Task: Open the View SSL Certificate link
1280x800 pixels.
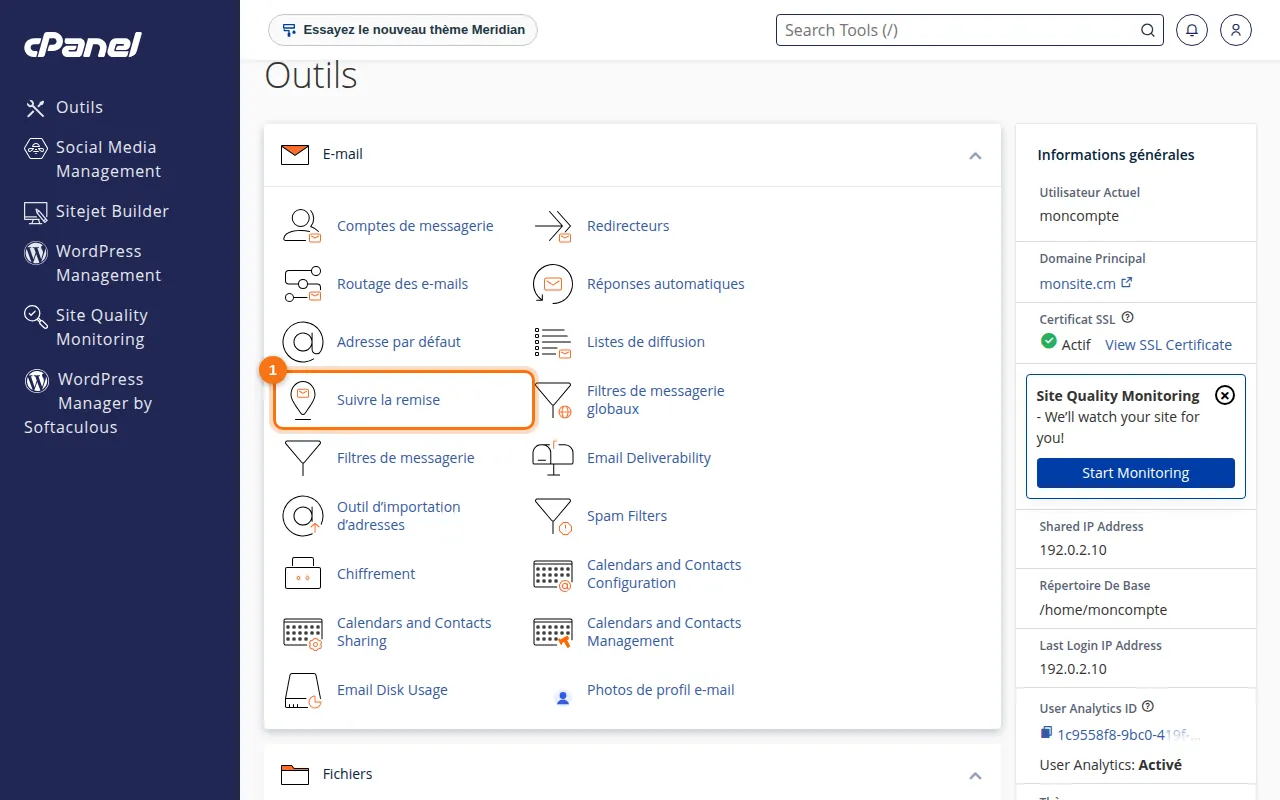Action: click(x=1168, y=344)
